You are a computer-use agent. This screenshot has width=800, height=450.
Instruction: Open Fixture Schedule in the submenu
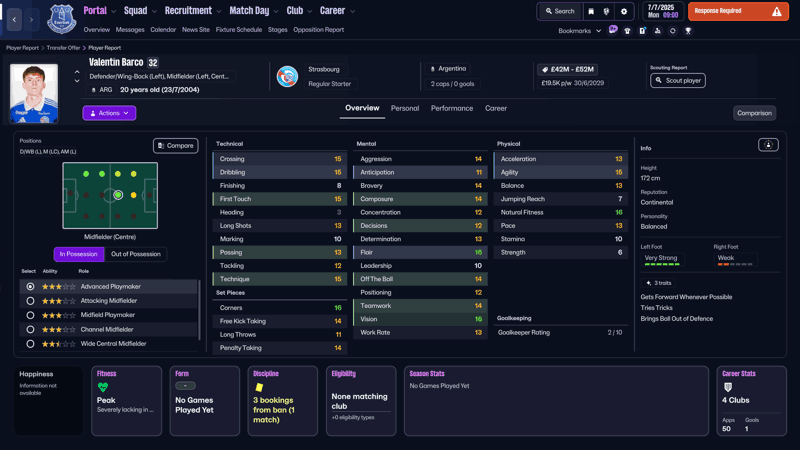(x=239, y=30)
